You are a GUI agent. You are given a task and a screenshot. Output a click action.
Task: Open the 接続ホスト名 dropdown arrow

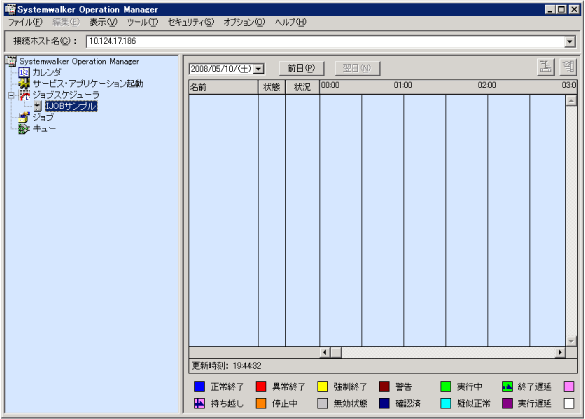pos(570,41)
